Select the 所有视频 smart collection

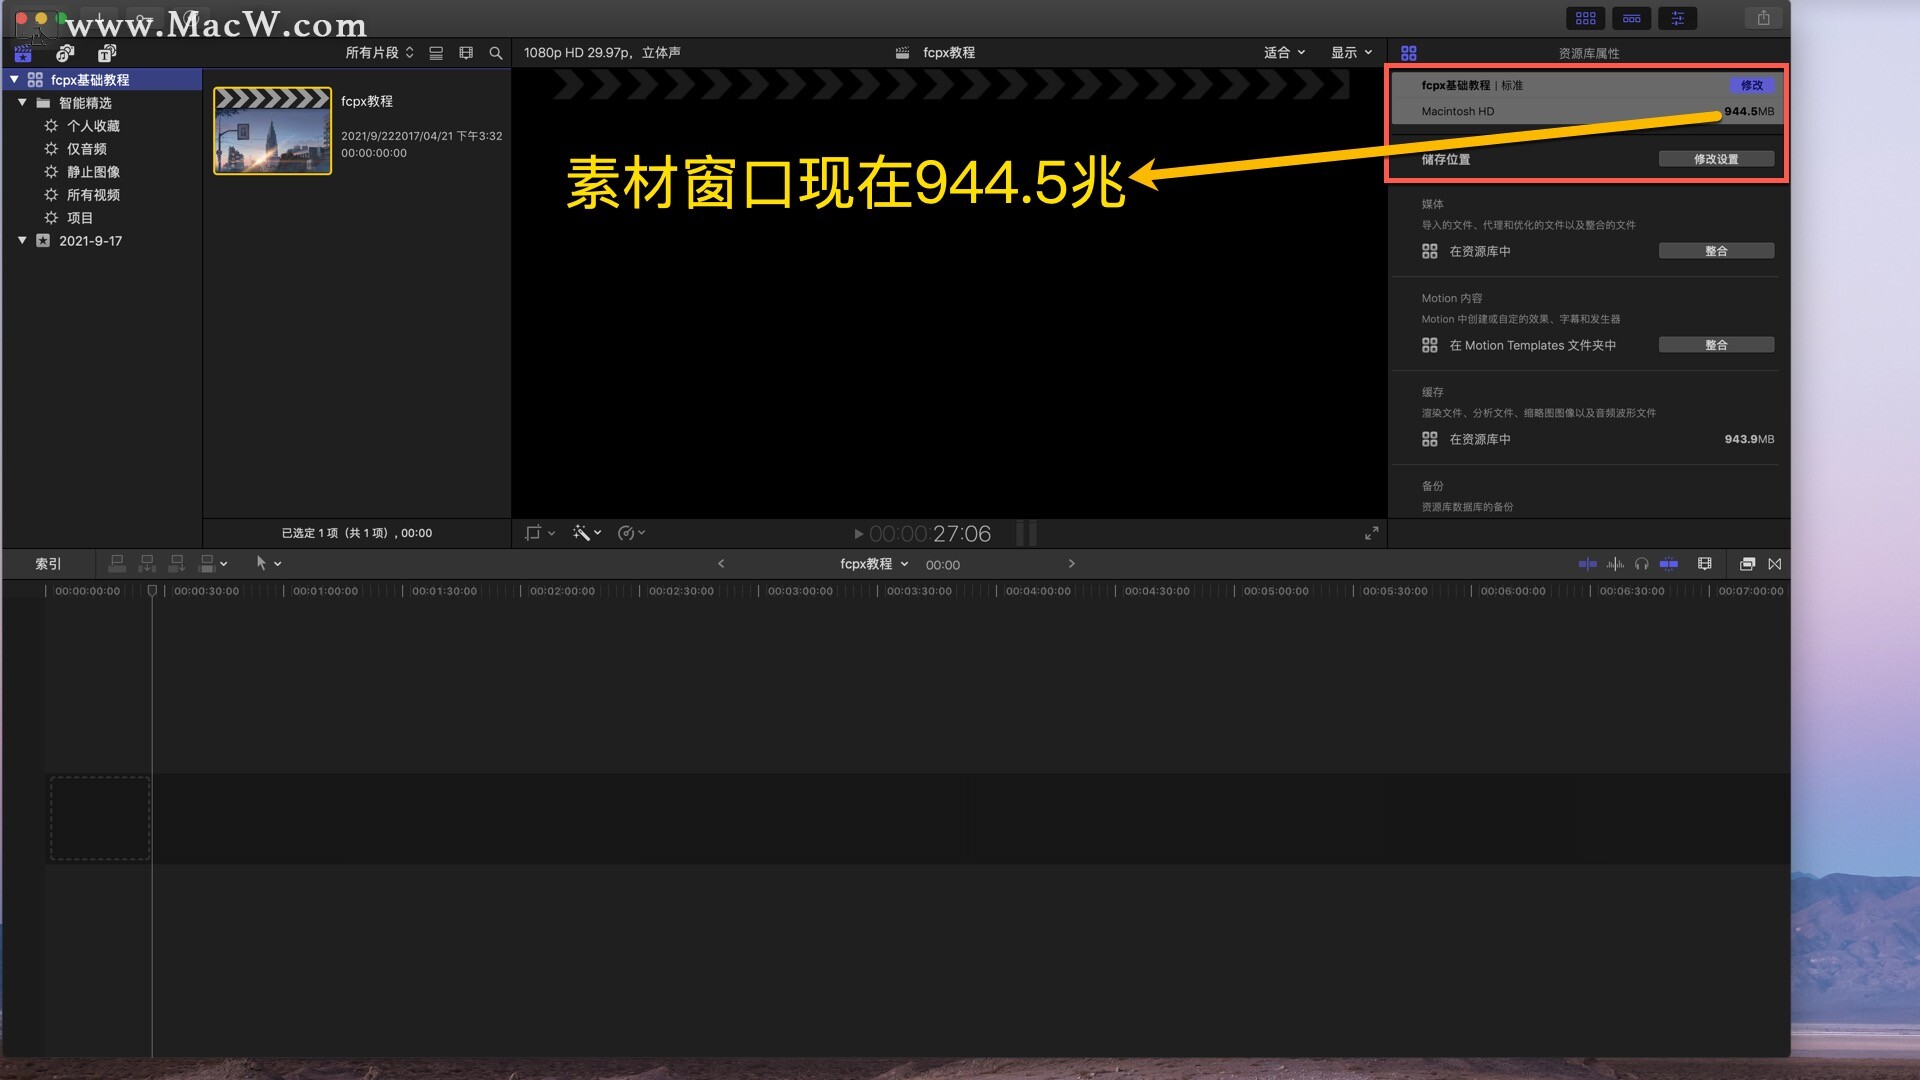93,195
